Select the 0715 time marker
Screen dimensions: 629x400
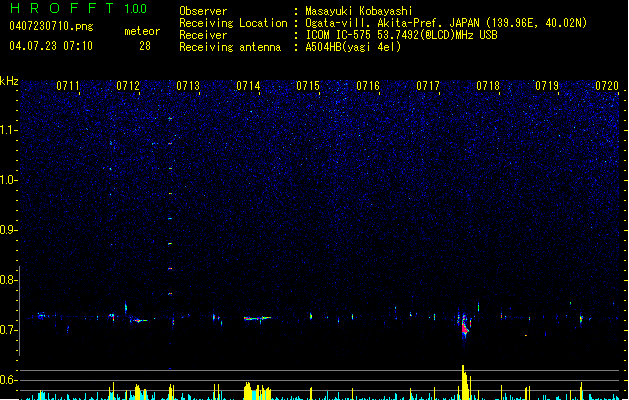click(308, 86)
